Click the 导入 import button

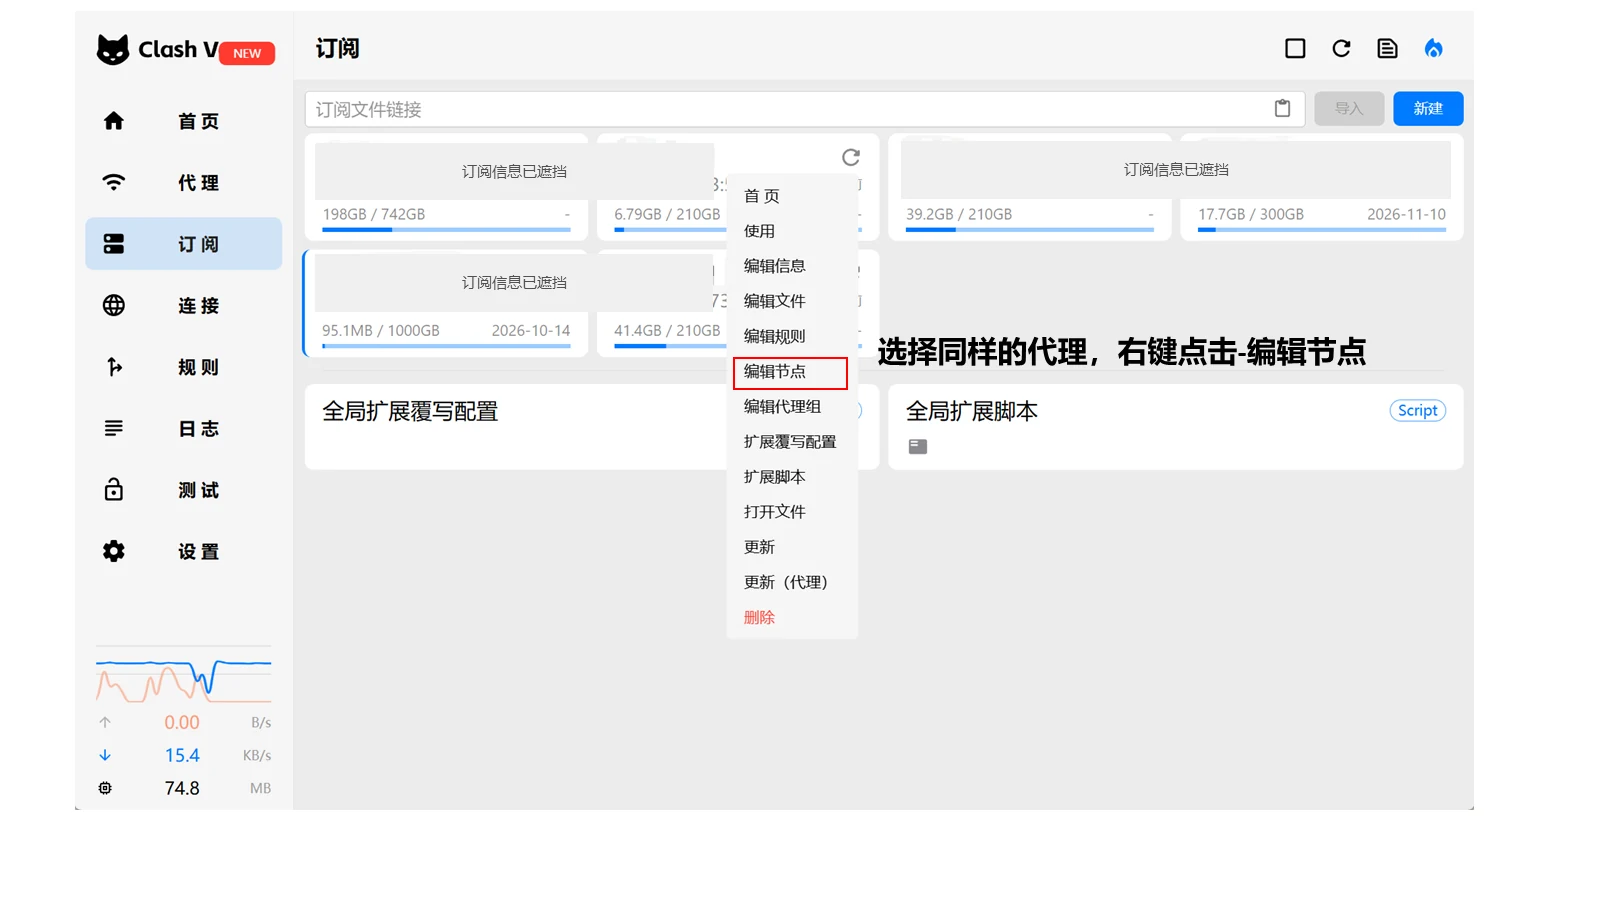(x=1349, y=109)
